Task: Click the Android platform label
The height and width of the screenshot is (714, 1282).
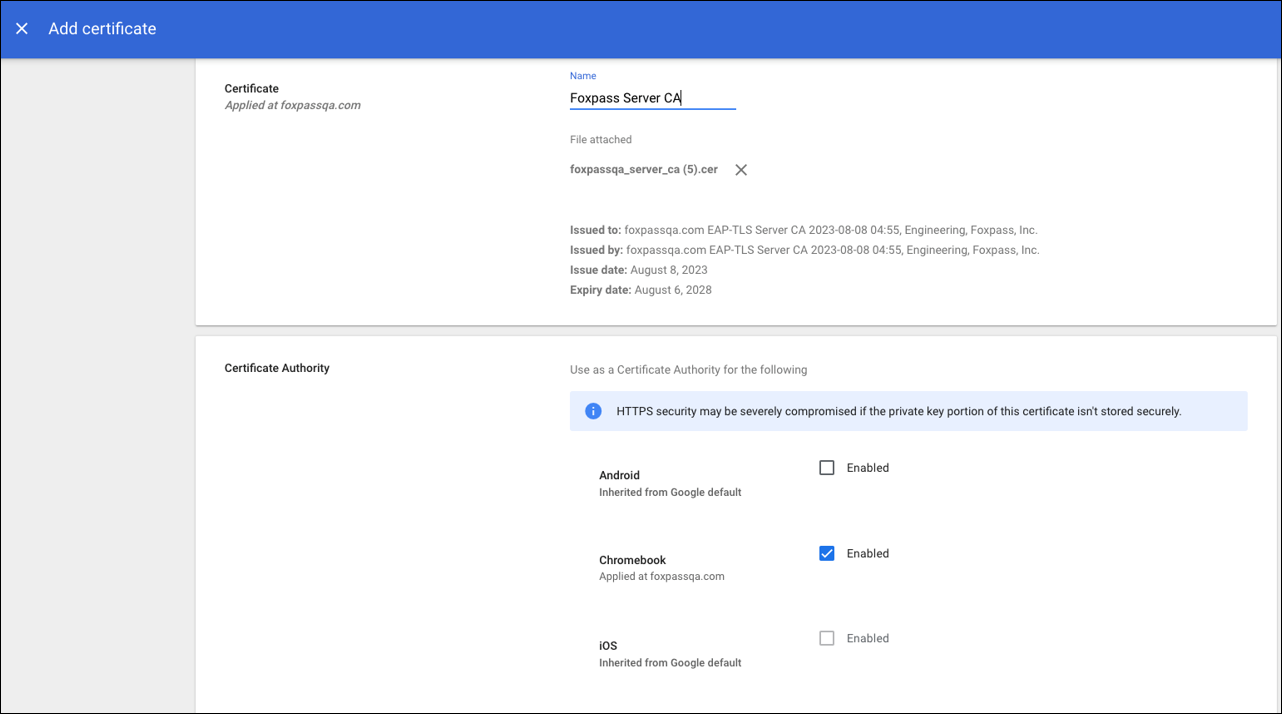Action: click(x=619, y=476)
